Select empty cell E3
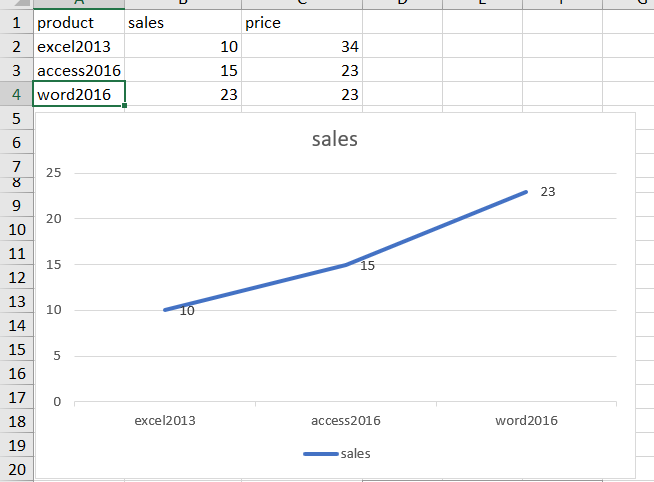The width and height of the screenshot is (654, 482). coord(482,70)
